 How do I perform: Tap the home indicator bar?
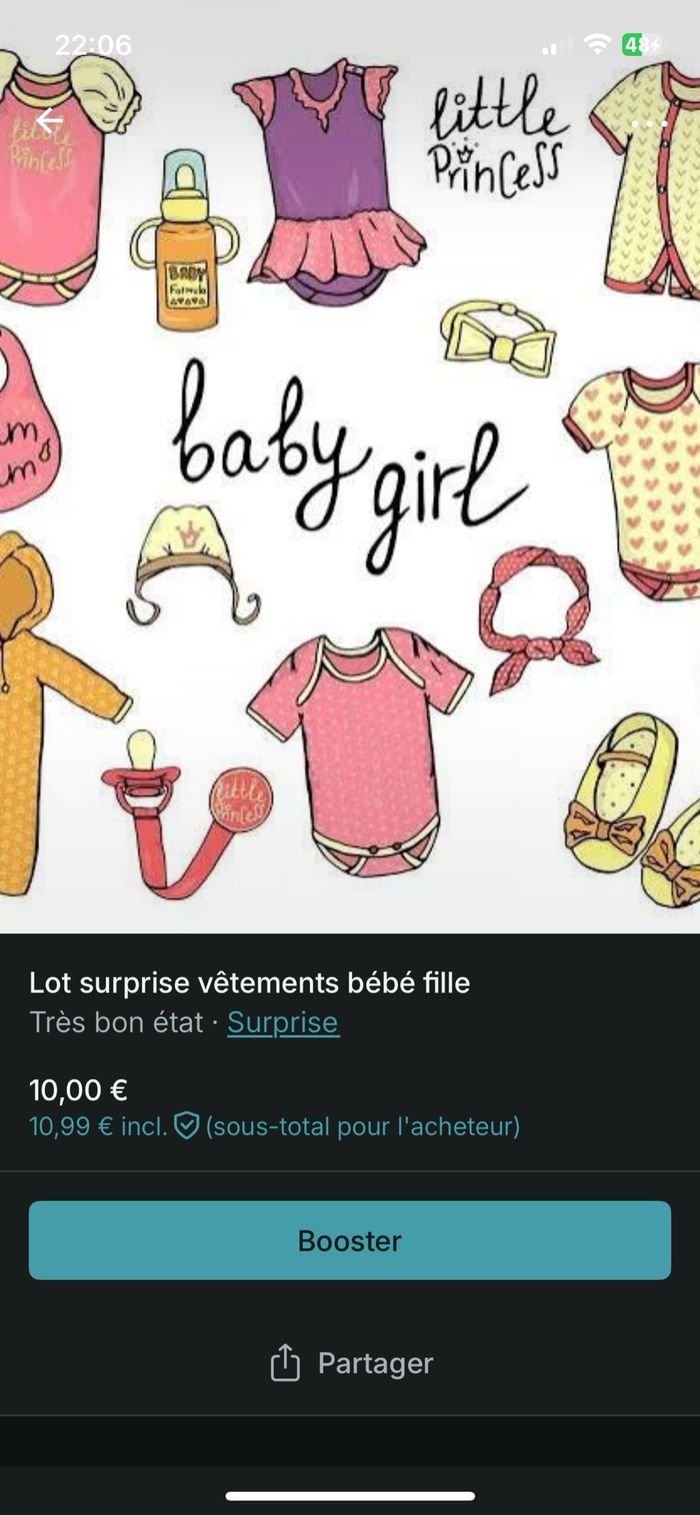point(350,1496)
